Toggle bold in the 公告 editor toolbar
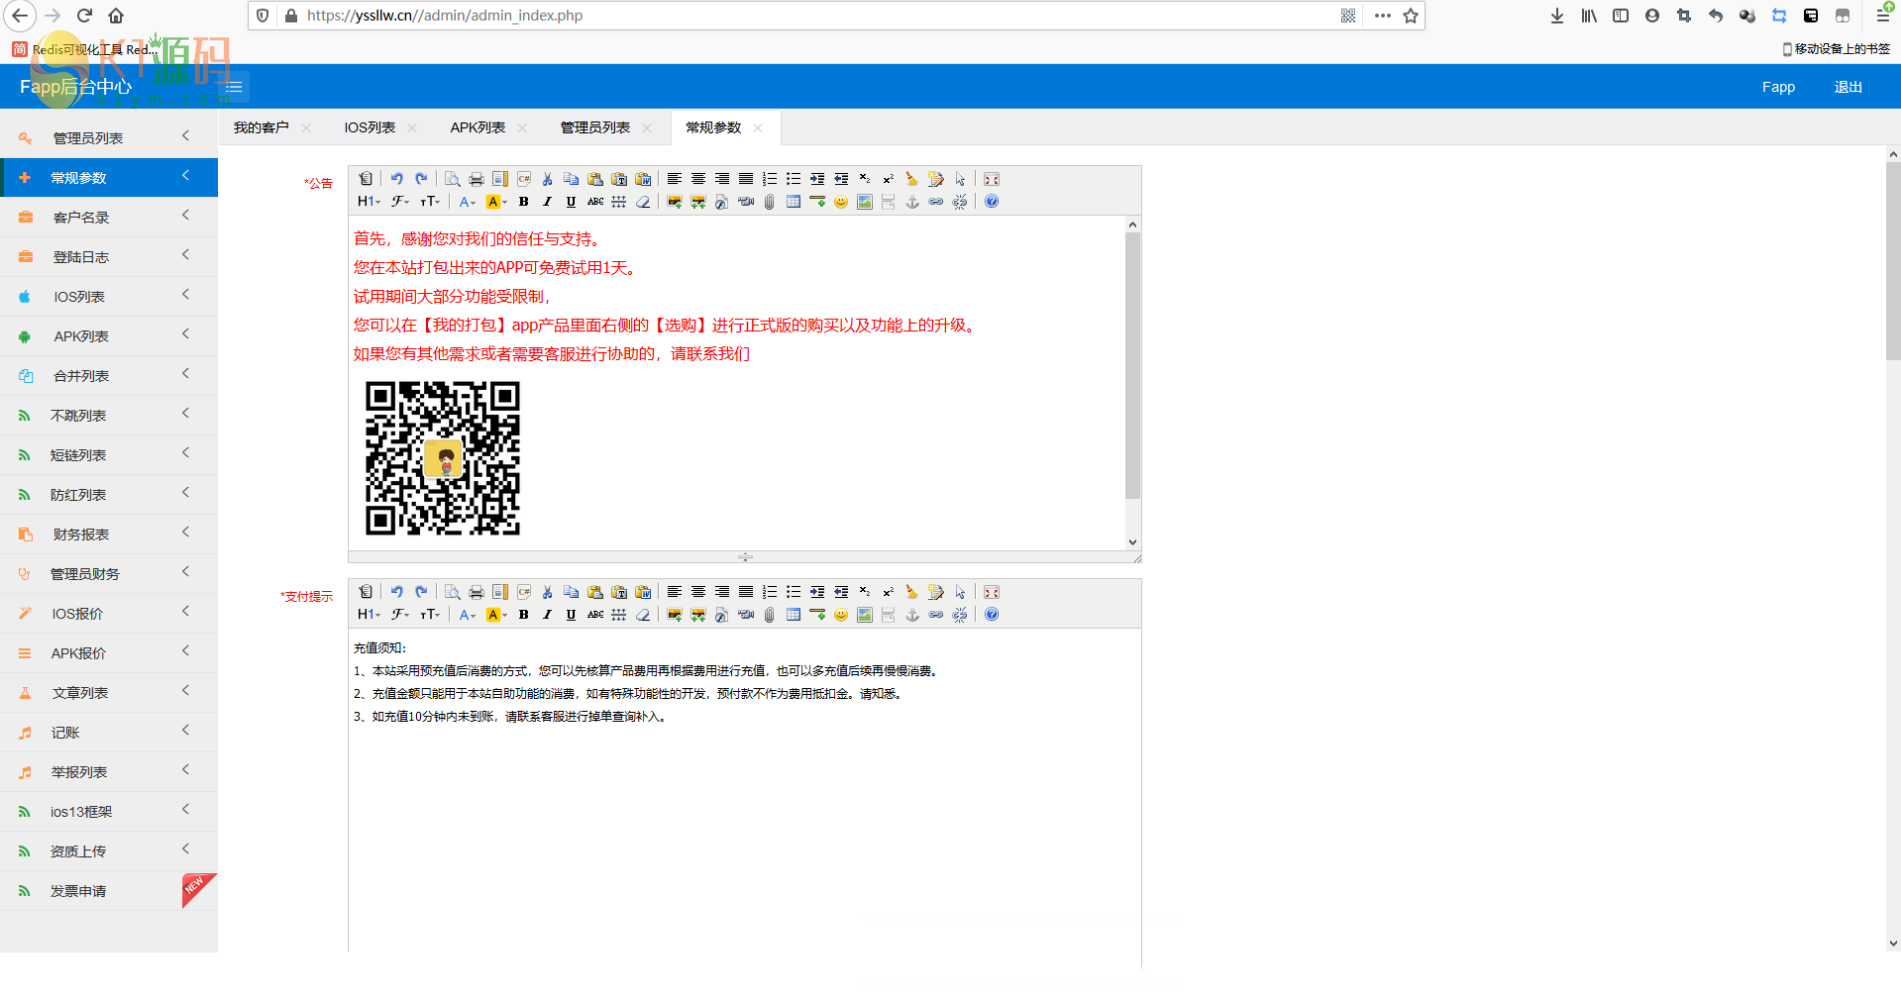 click(x=523, y=202)
